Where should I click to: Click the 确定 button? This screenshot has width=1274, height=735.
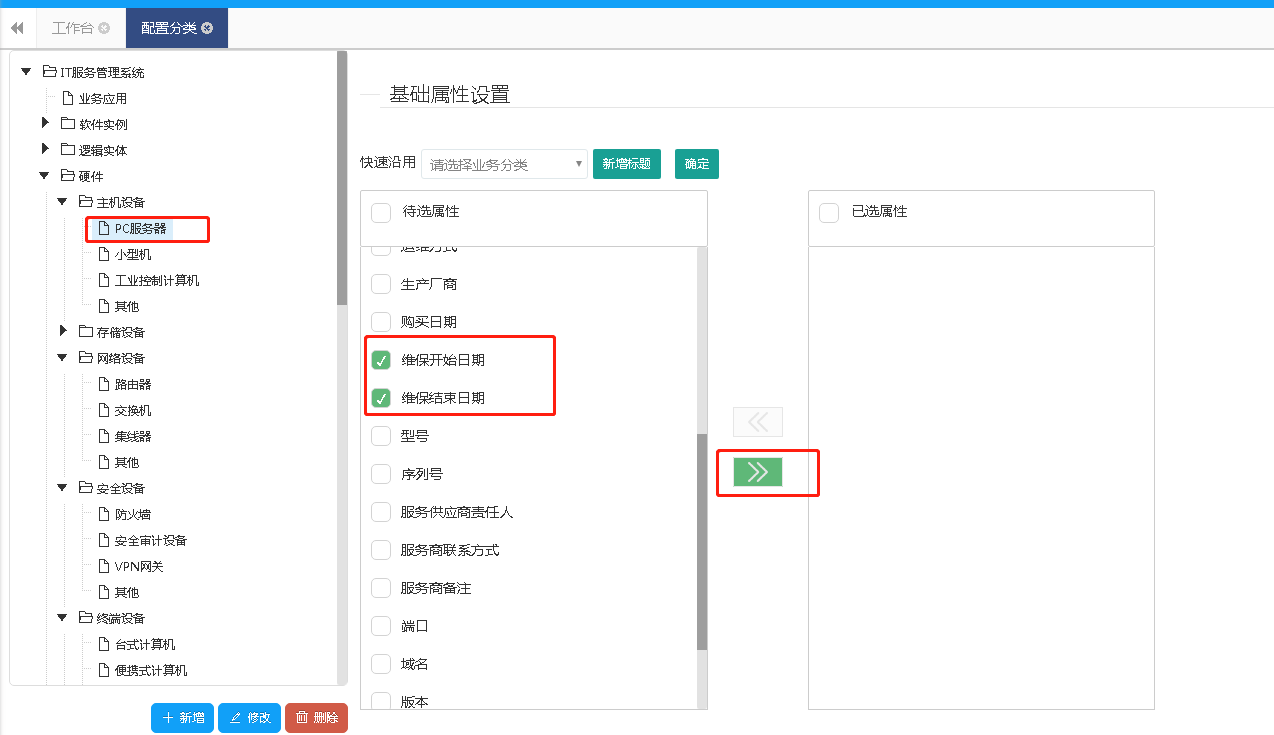click(x=696, y=163)
